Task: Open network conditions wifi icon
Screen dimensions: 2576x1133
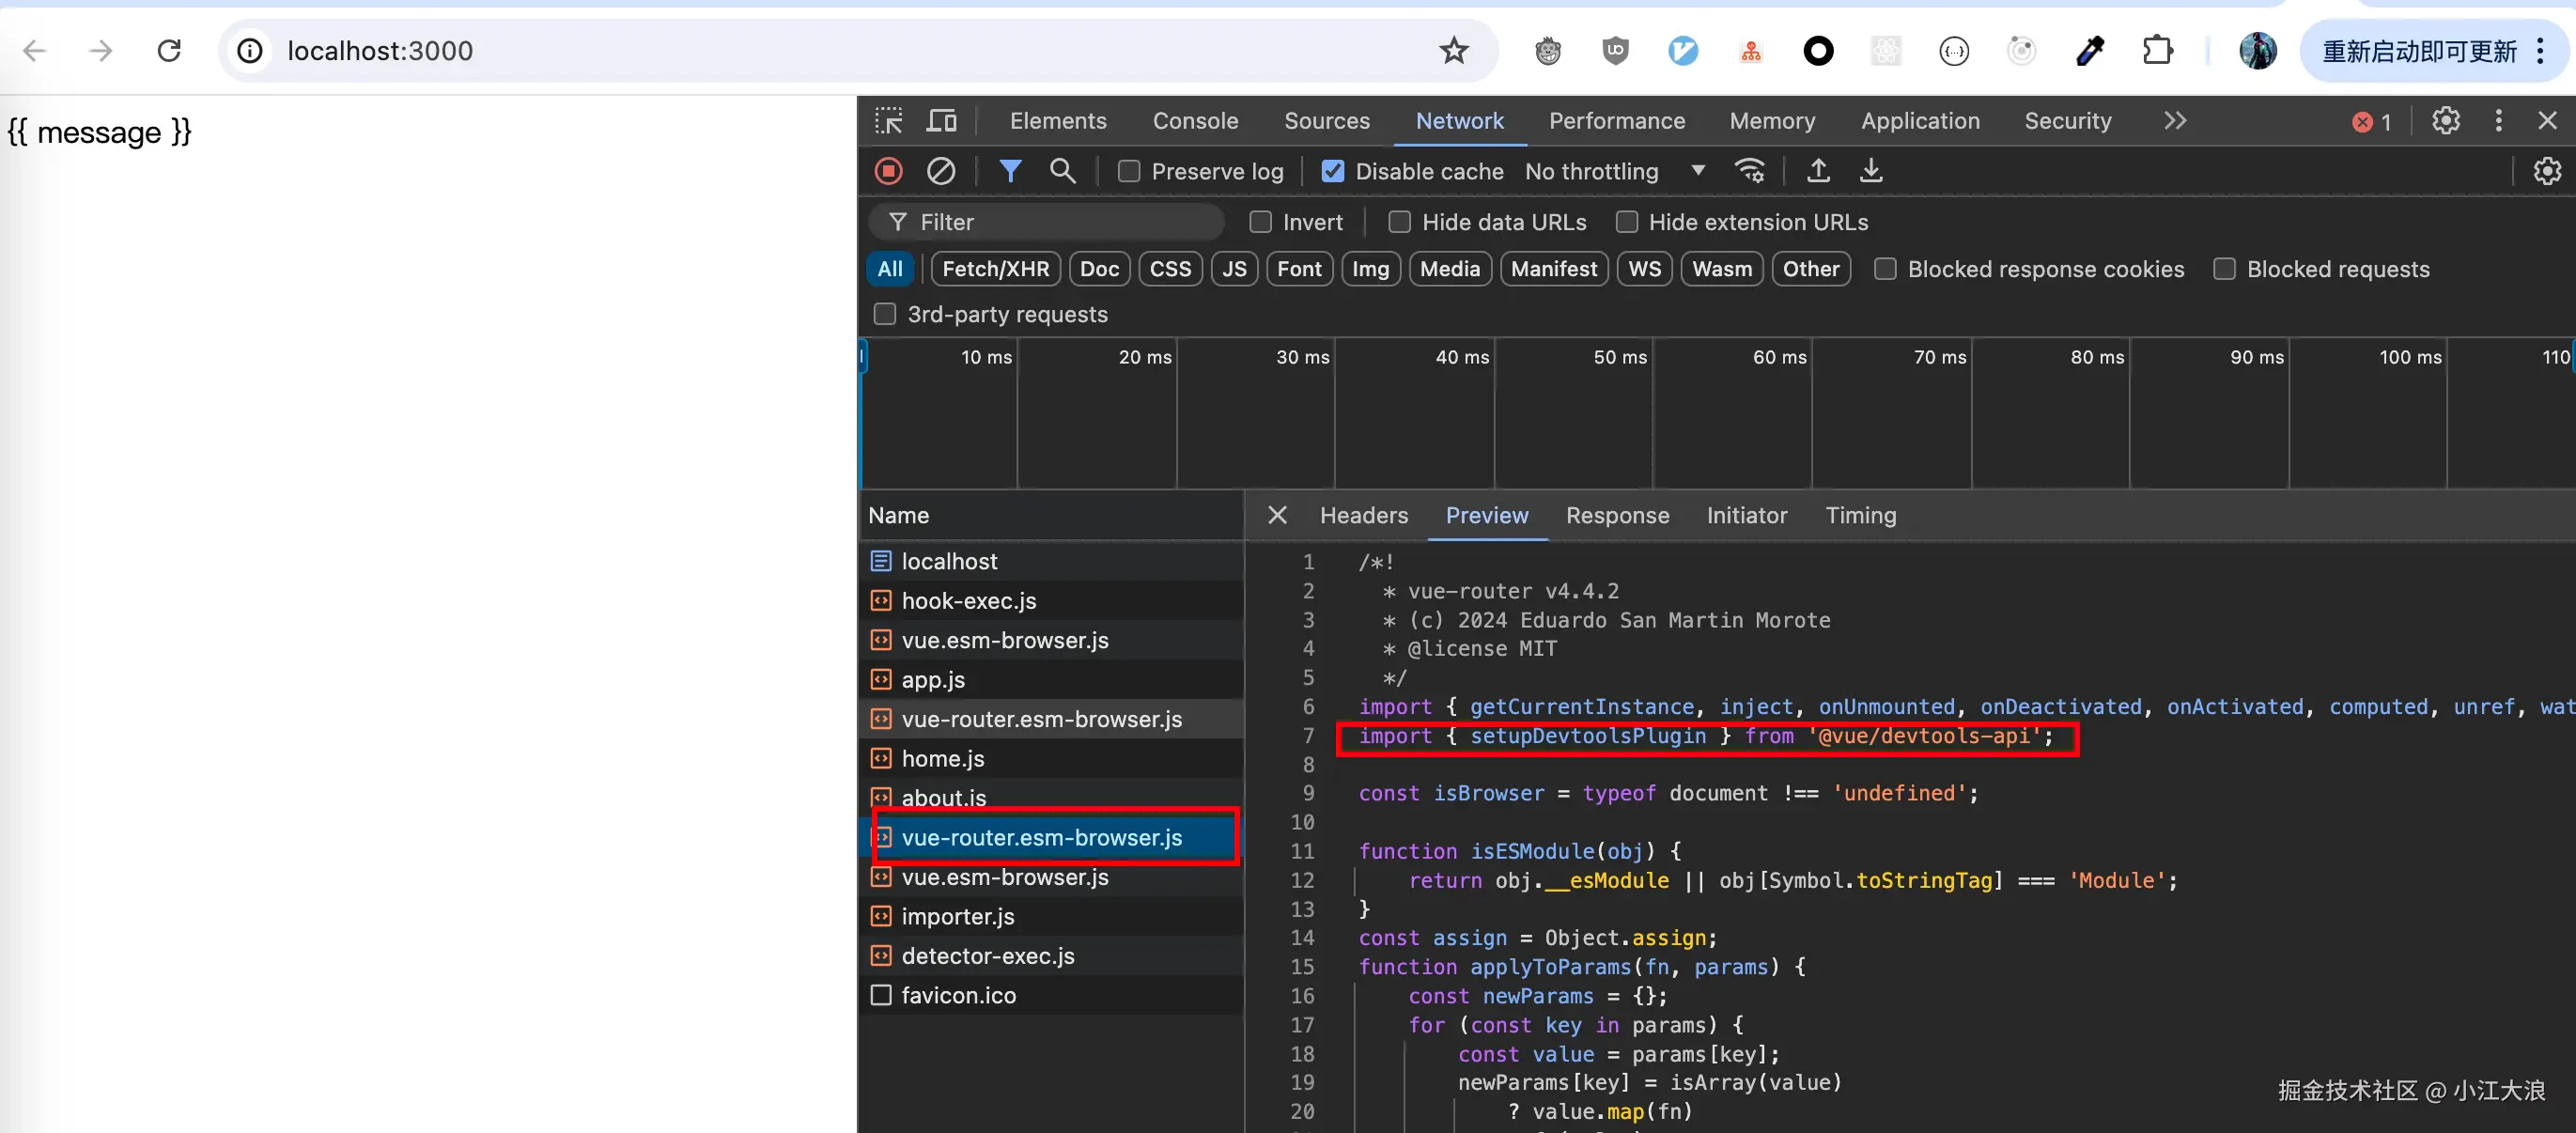Action: (1749, 171)
